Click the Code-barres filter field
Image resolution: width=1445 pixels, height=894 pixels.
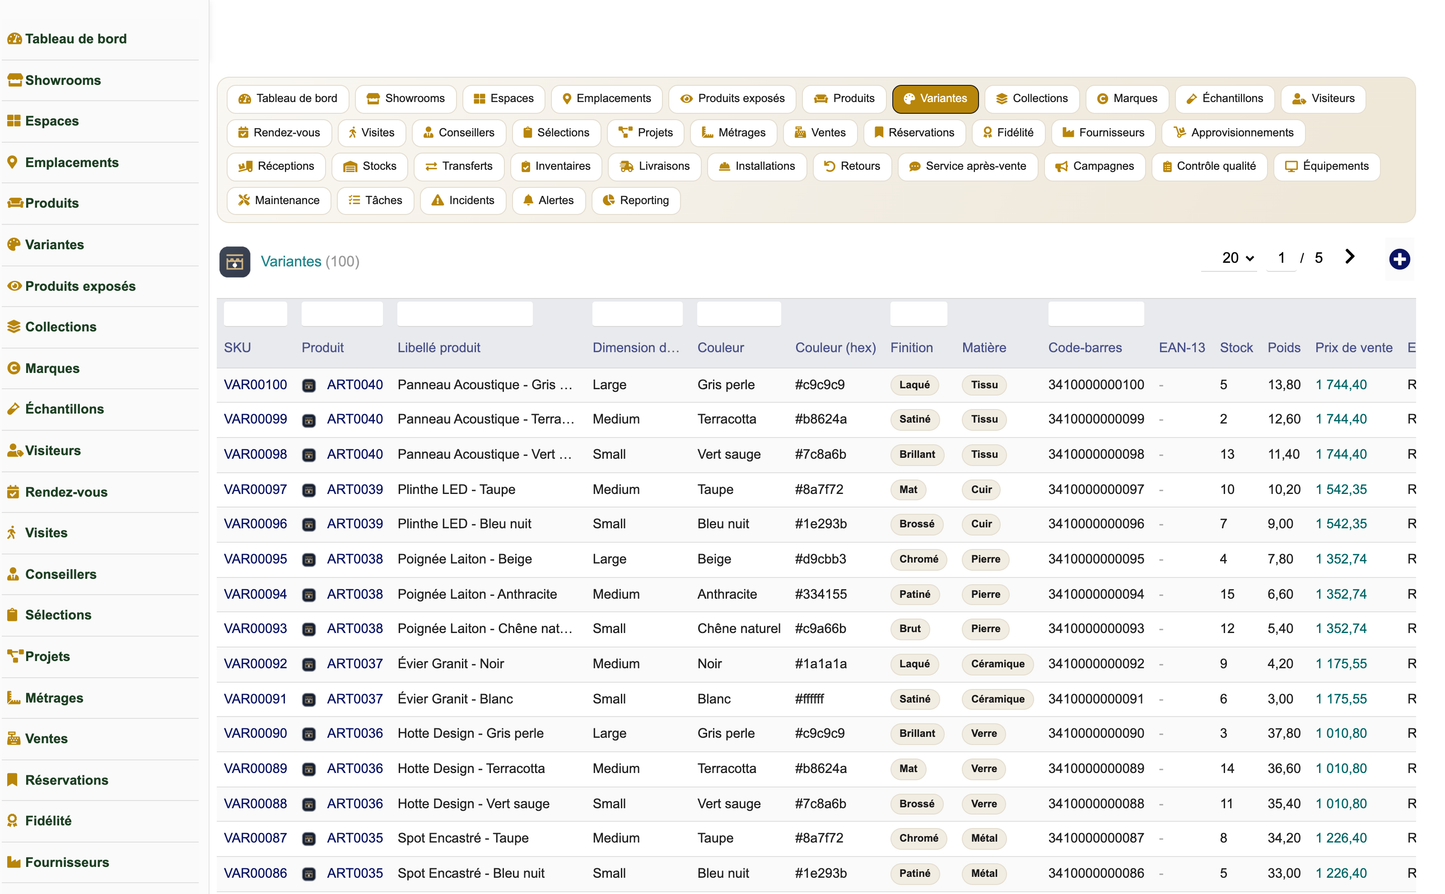[x=1096, y=314]
